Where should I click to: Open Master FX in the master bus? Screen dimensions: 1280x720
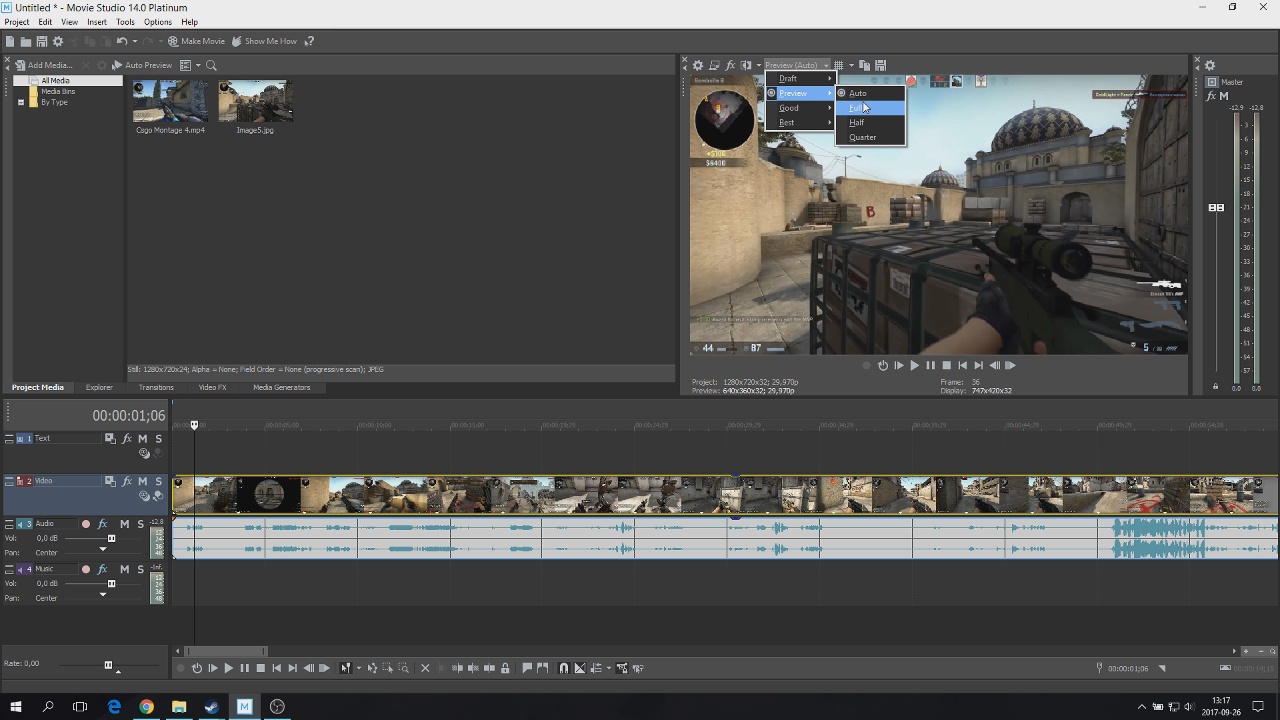(1211, 96)
